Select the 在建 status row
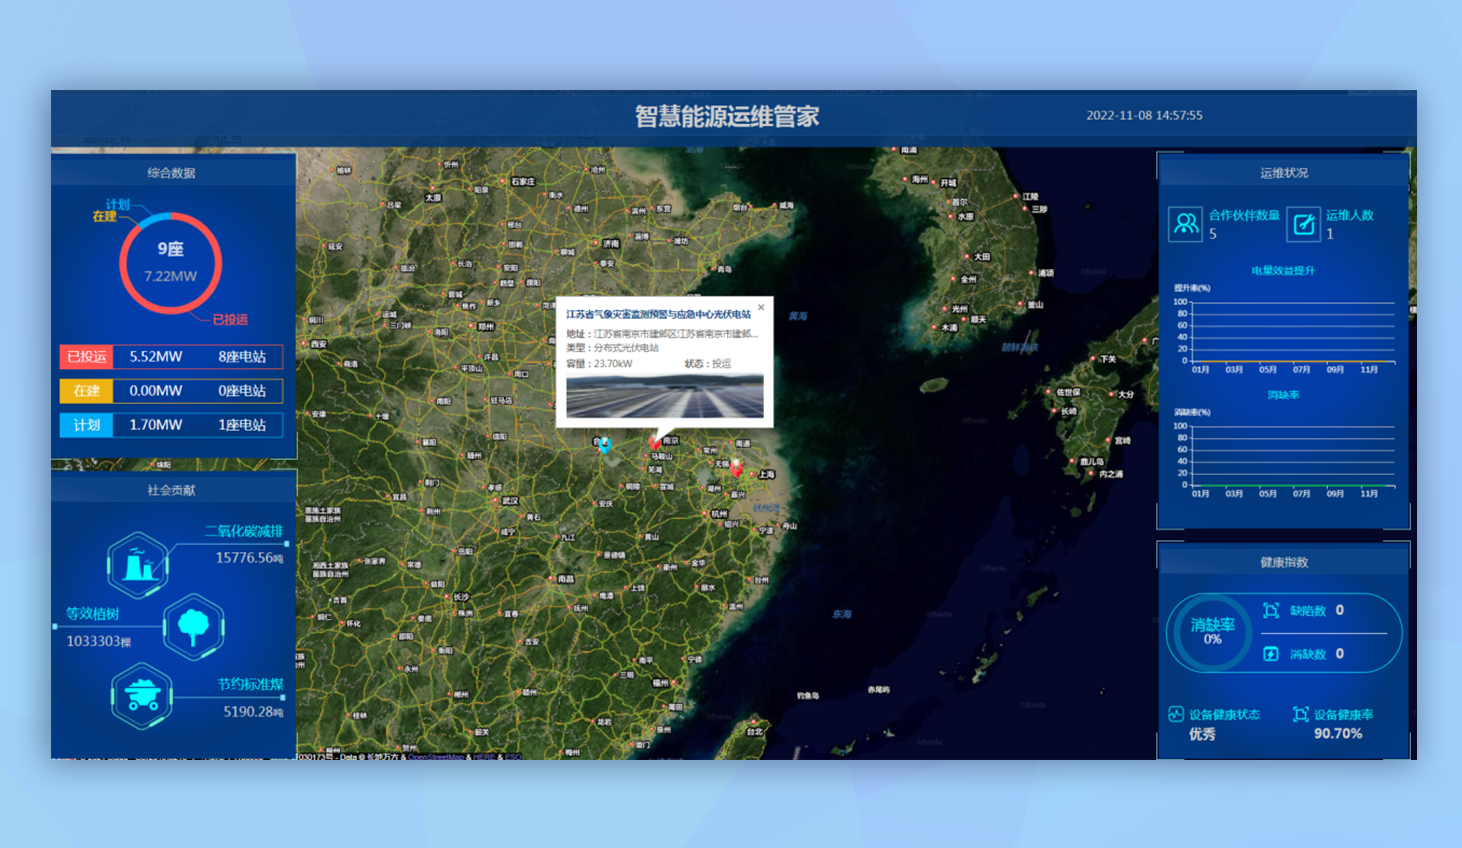 (x=171, y=391)
